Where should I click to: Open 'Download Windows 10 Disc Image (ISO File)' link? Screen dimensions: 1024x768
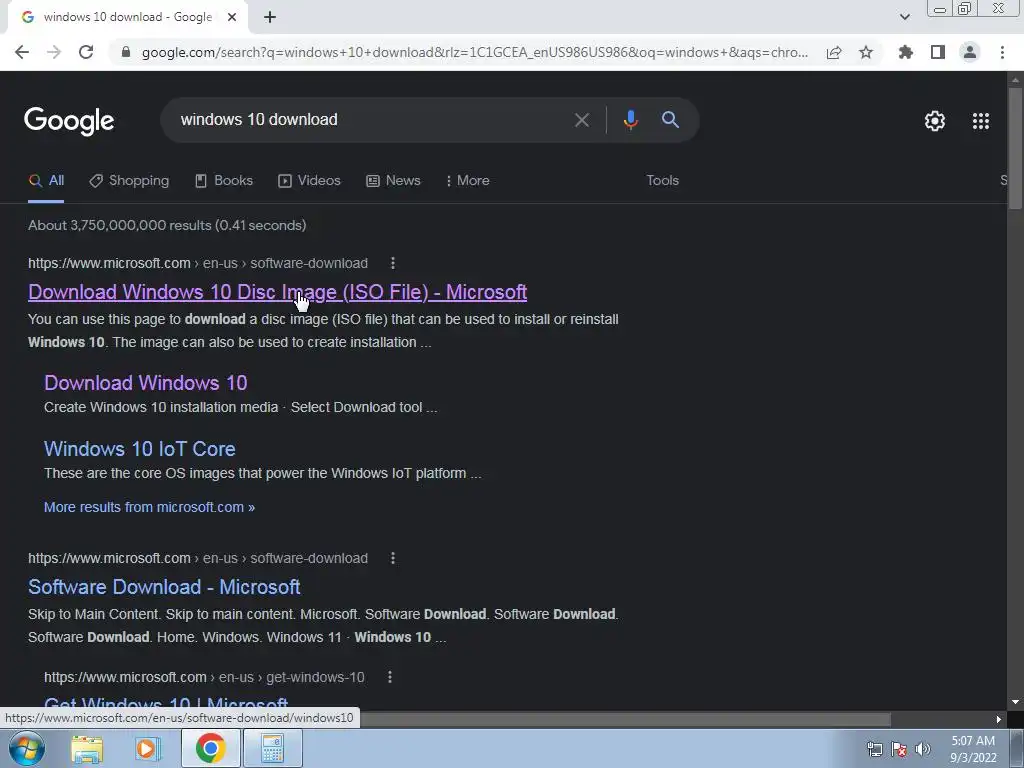point(278,292)
